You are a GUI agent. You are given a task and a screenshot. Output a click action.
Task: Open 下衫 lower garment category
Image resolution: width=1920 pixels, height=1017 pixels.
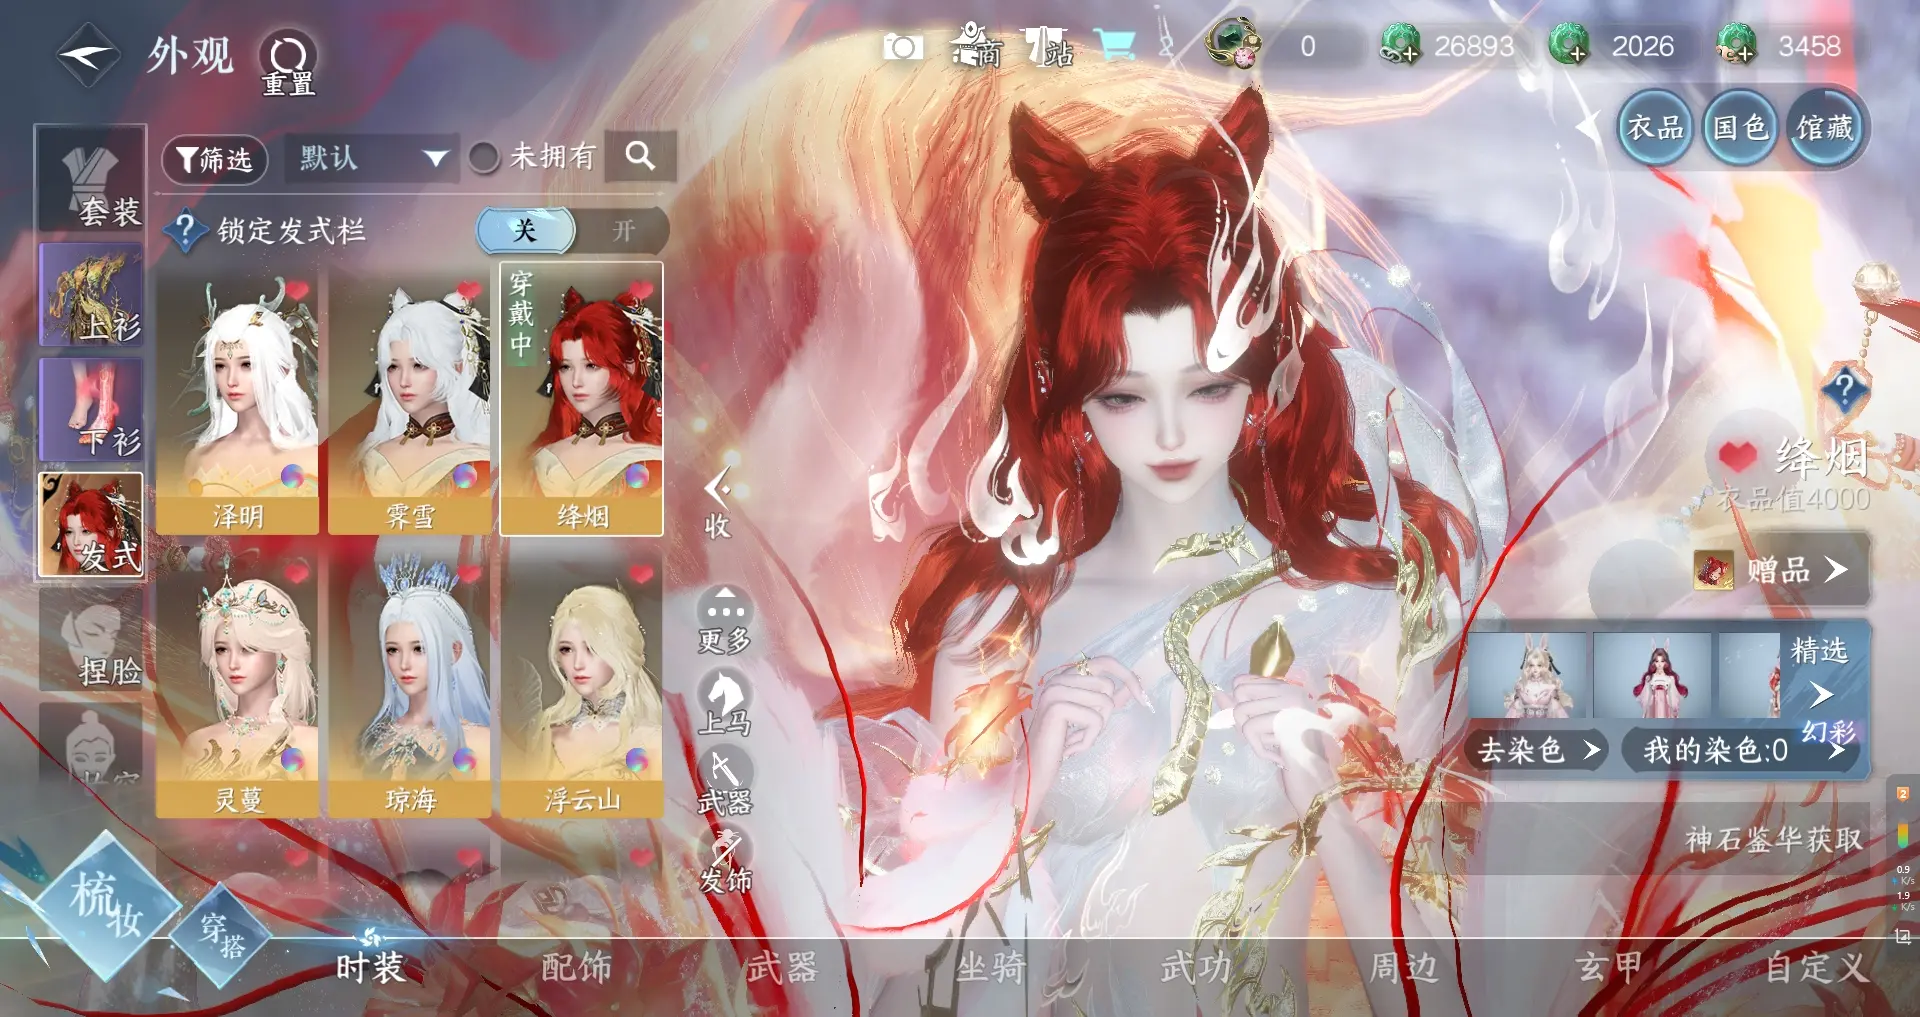tap(91, 409)
